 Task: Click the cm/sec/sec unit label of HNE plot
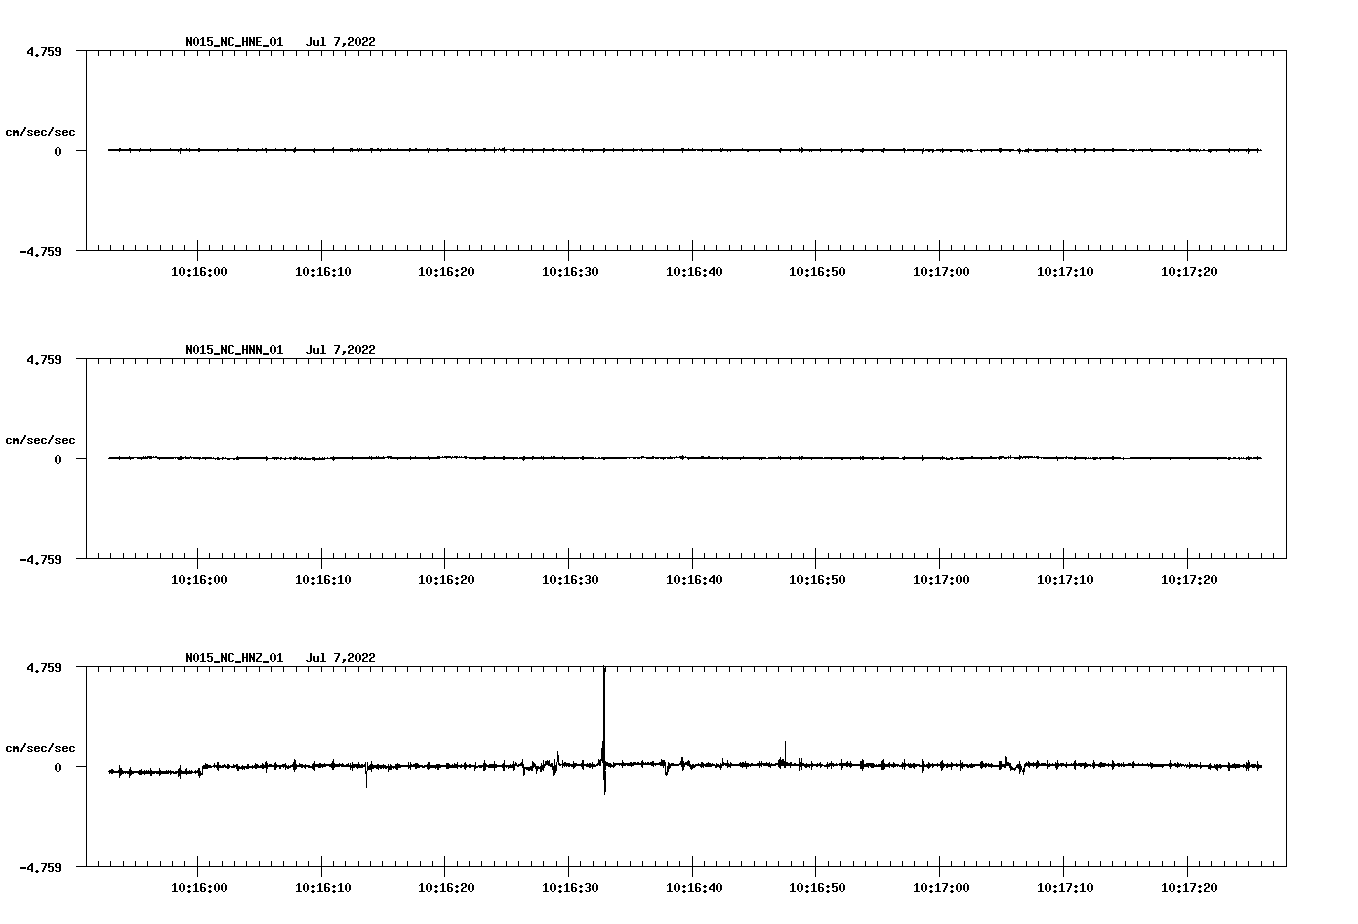pyautogui.click(x=40, y=132)
